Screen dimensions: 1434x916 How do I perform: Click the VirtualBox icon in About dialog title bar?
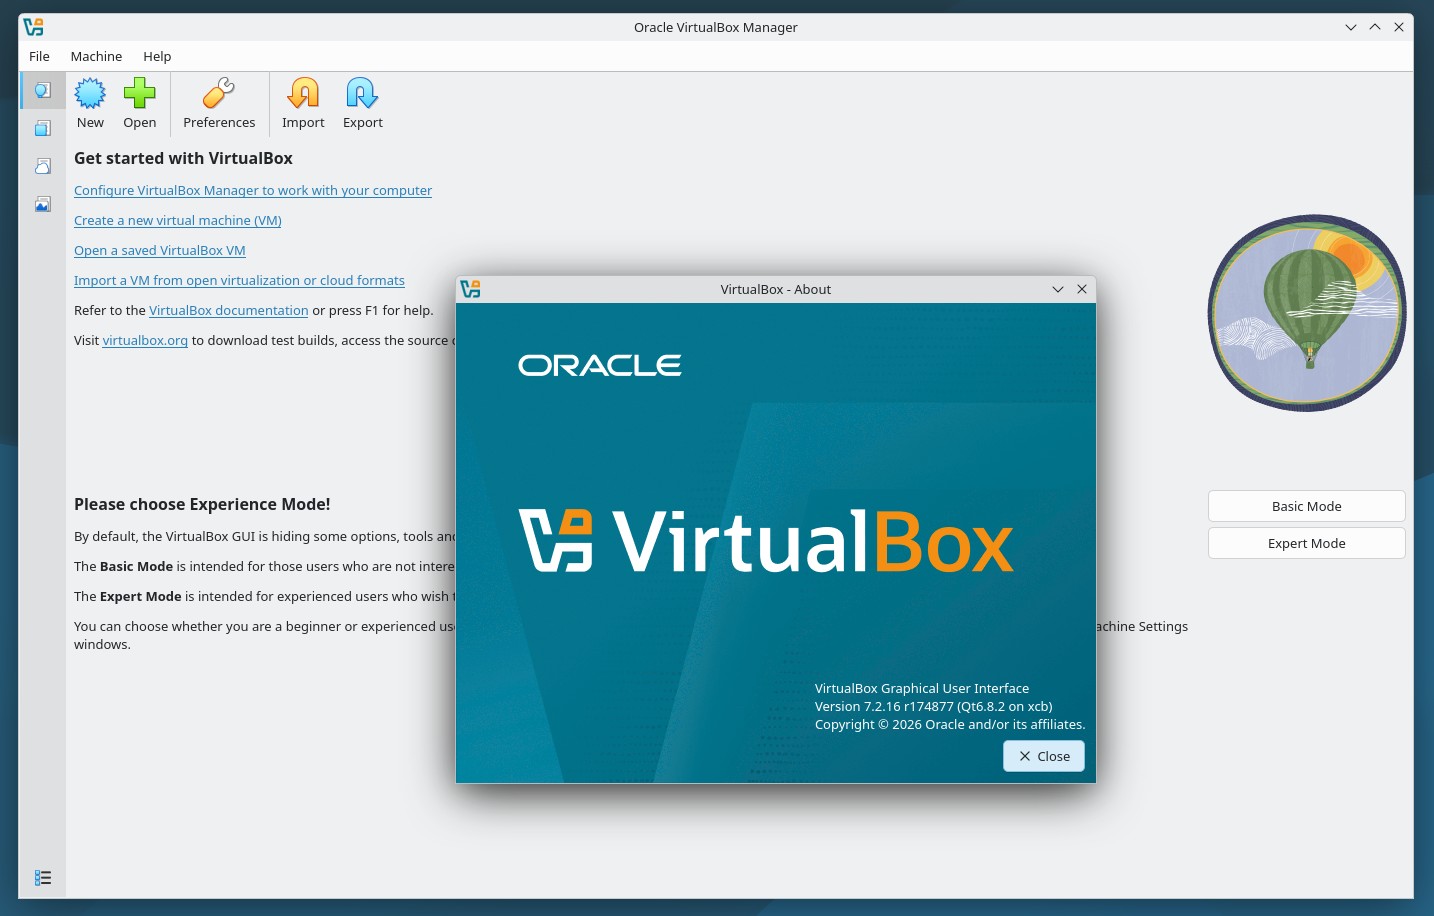tap(470, 289)
